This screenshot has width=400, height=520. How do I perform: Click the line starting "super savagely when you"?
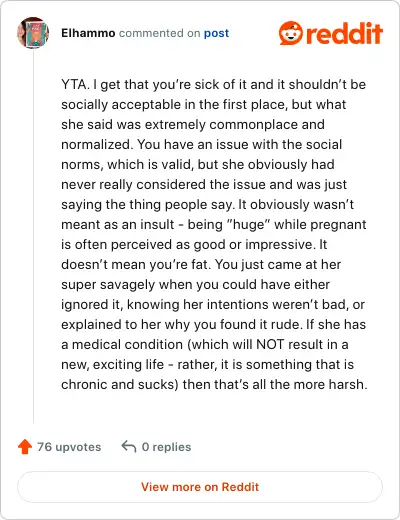coord(195,285)
